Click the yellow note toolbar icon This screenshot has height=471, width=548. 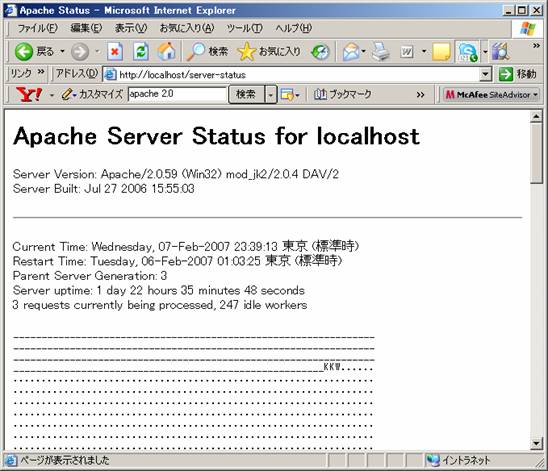coord(441,52)
